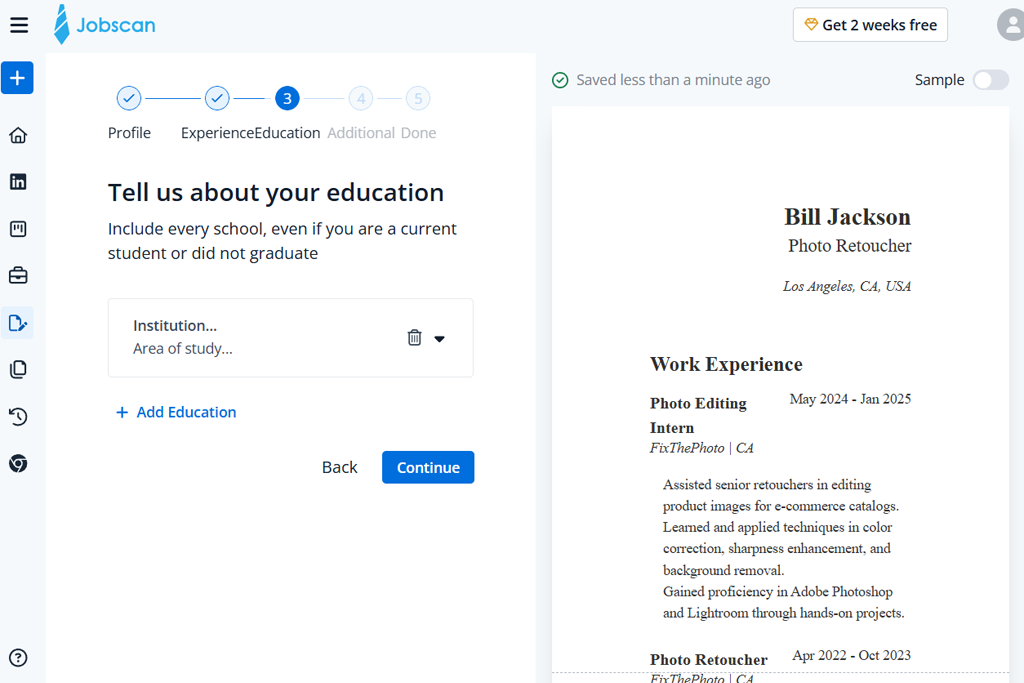The height and width of the screenshot is (683, 1024).
Task: Open the hamburger menu
Action: (19, 25)
